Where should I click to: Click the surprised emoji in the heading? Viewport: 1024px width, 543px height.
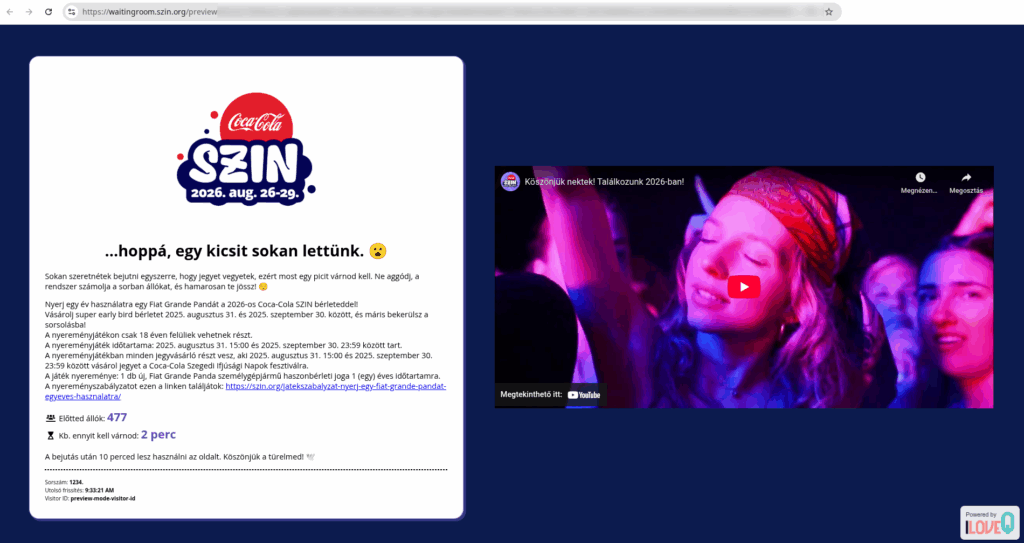click(x=377, y=250)
